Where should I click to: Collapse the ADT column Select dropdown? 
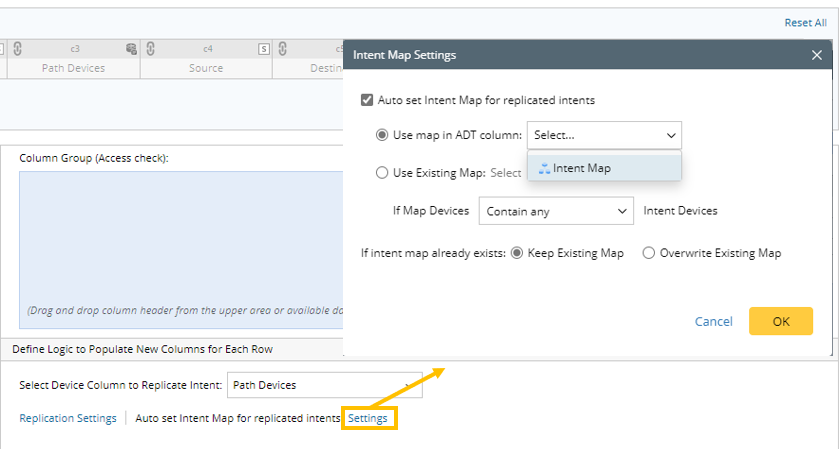(x=670, y=135)
